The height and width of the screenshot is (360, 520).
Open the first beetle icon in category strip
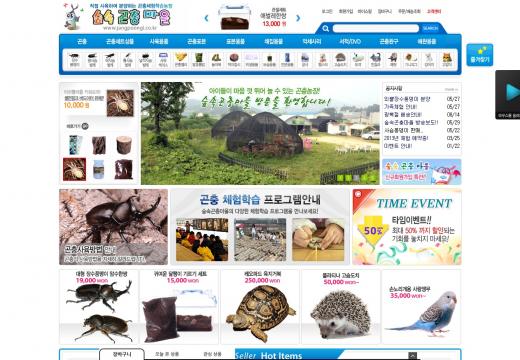click(x=74, y=60)
